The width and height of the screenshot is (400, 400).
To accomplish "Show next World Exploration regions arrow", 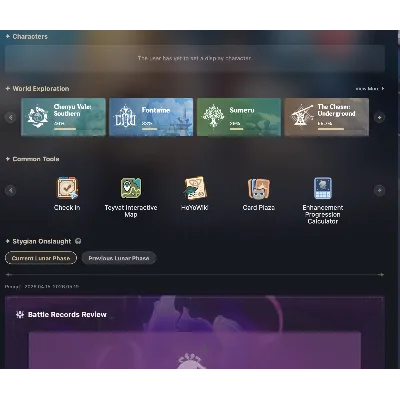I will tap(379, 117).
